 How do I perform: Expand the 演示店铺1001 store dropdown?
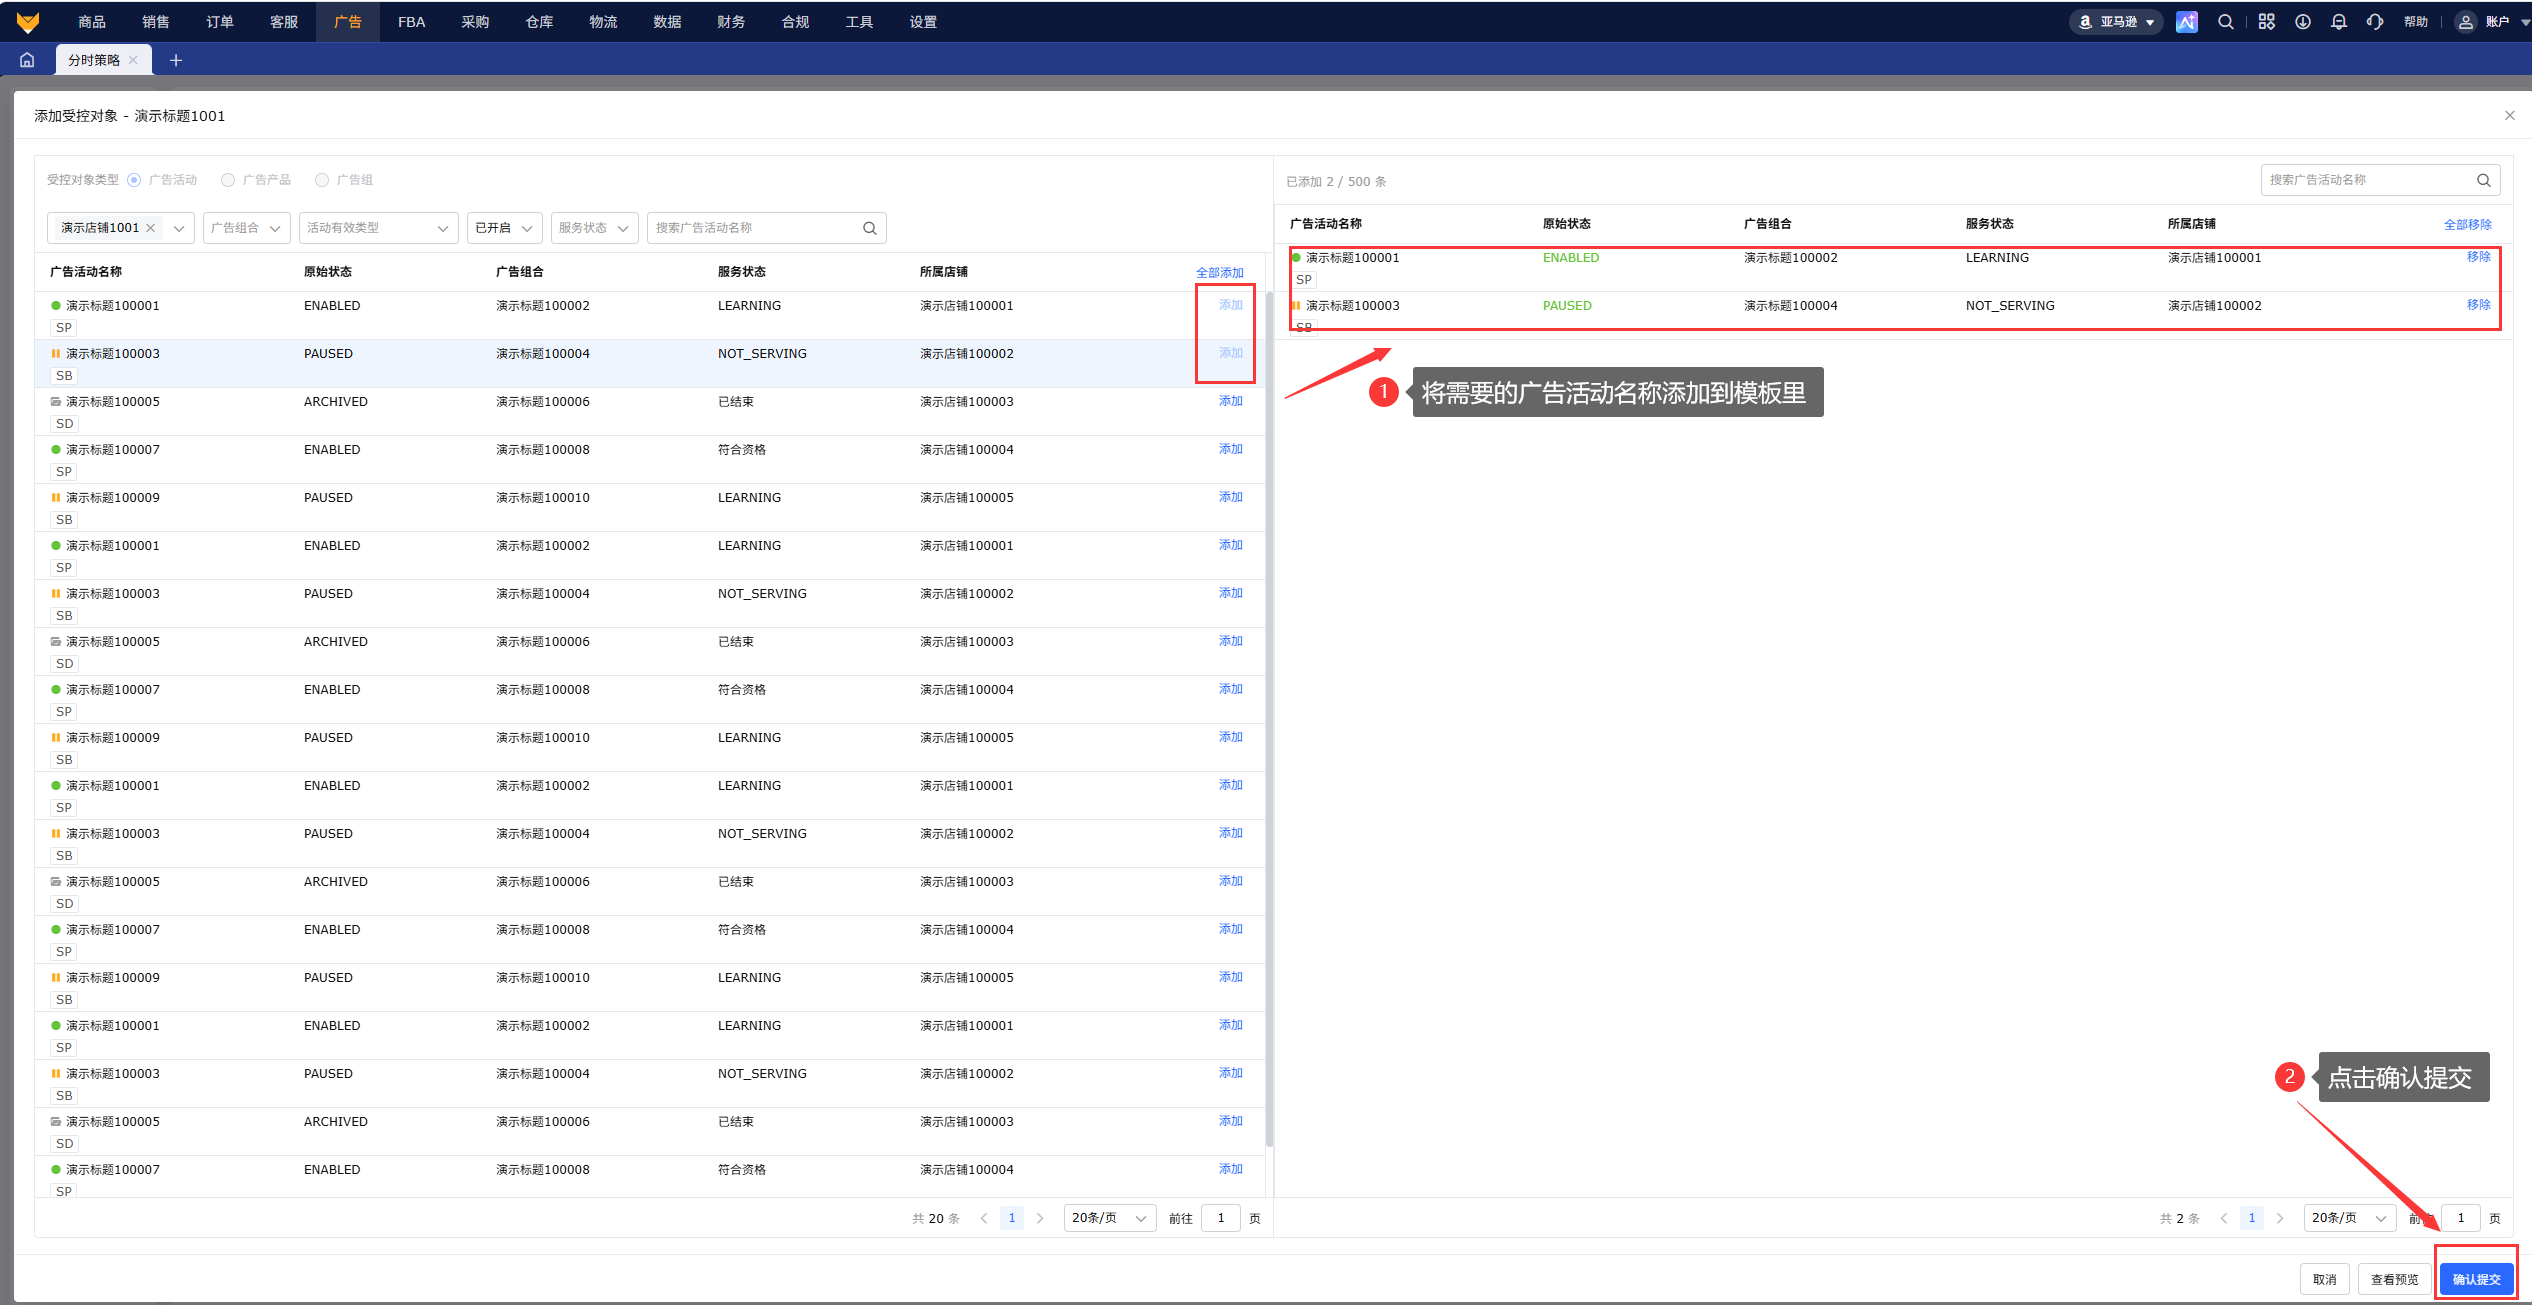click(x=179, y=228)
